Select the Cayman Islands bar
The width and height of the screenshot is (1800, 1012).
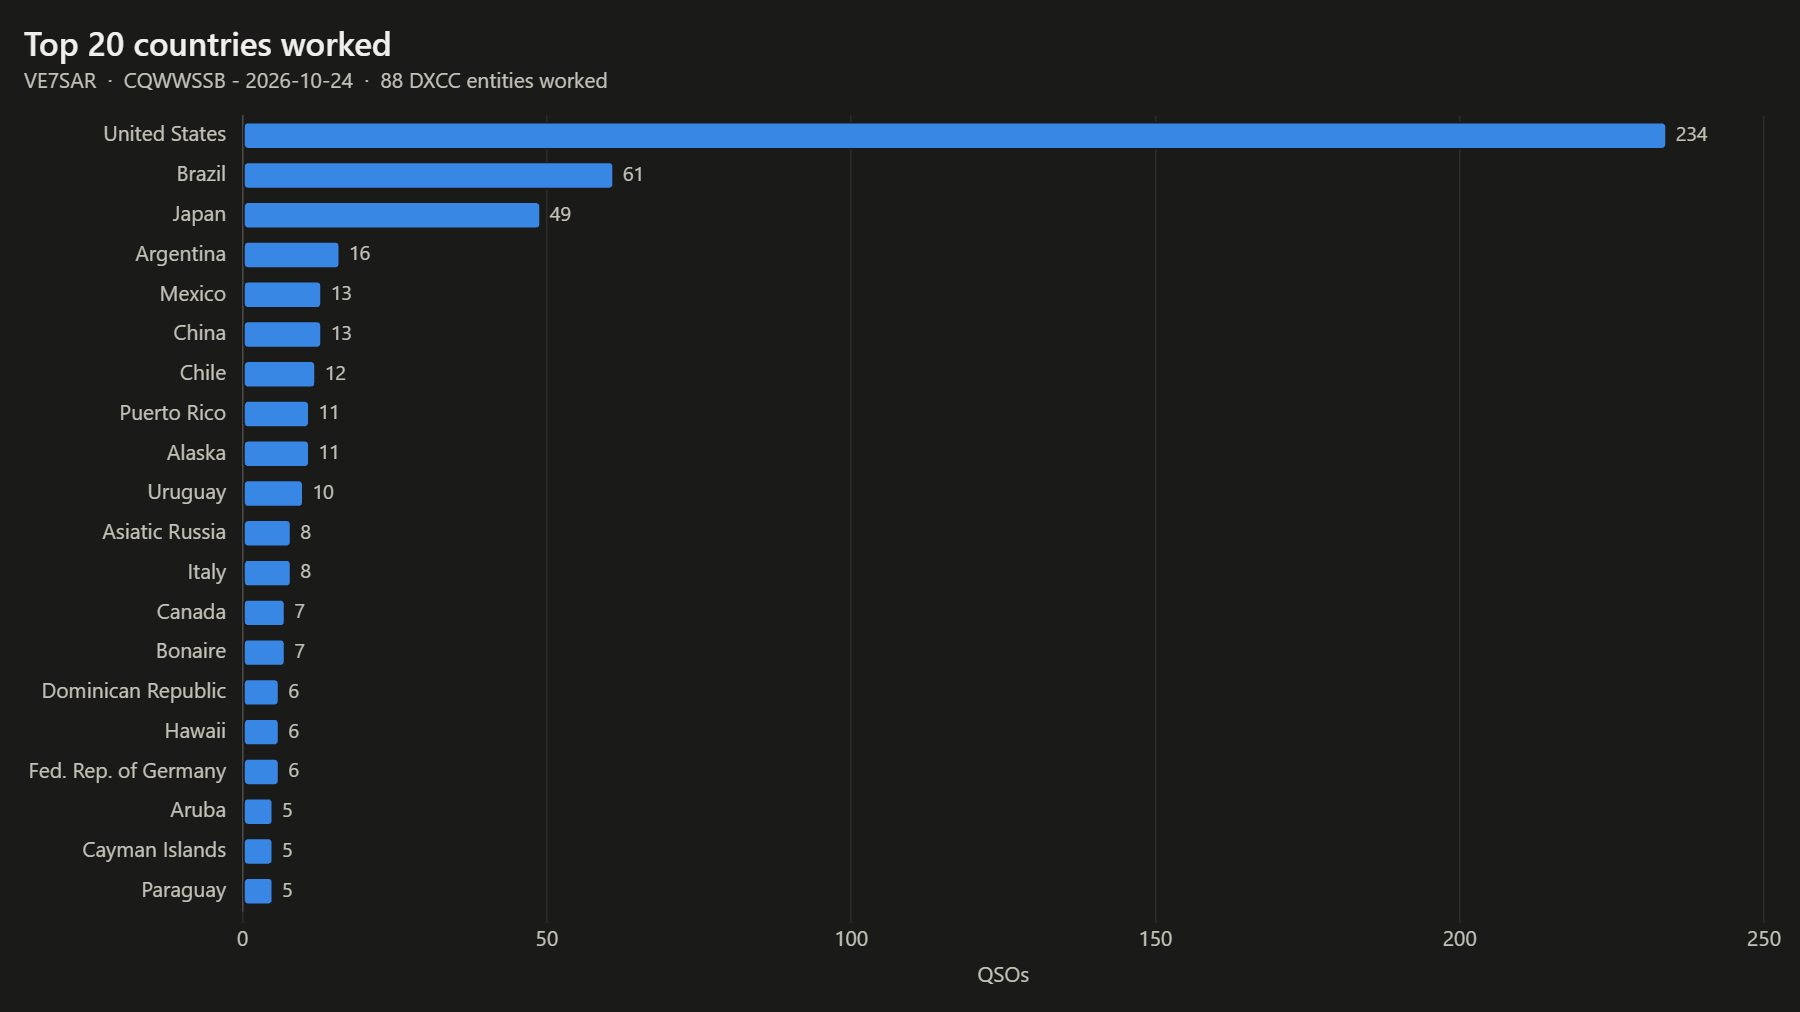258,851
